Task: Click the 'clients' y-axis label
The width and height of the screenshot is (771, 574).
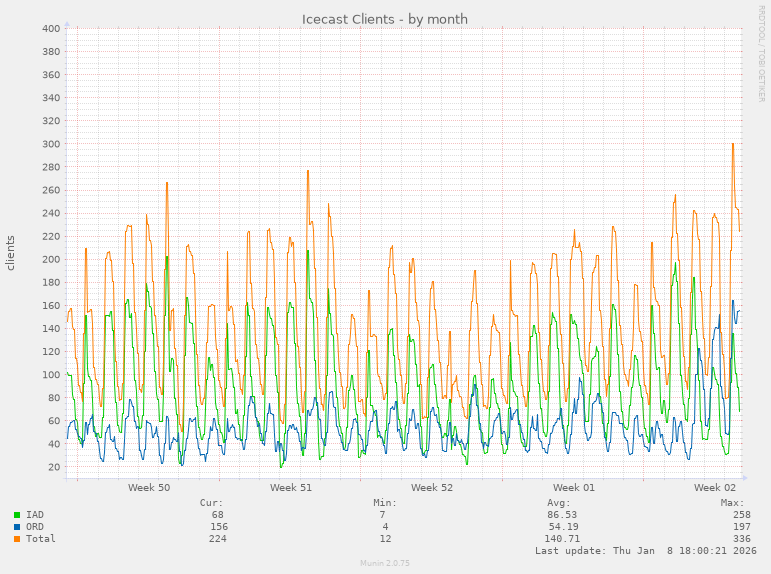Action: [x=11, y=253]
